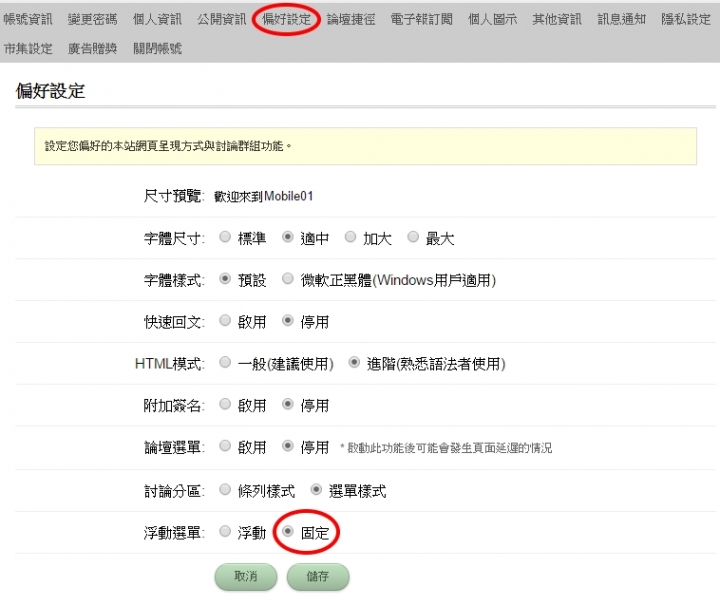Go to 關閉帳號 tab
Screen dimensions: 720x606
(x=157, y=48)
